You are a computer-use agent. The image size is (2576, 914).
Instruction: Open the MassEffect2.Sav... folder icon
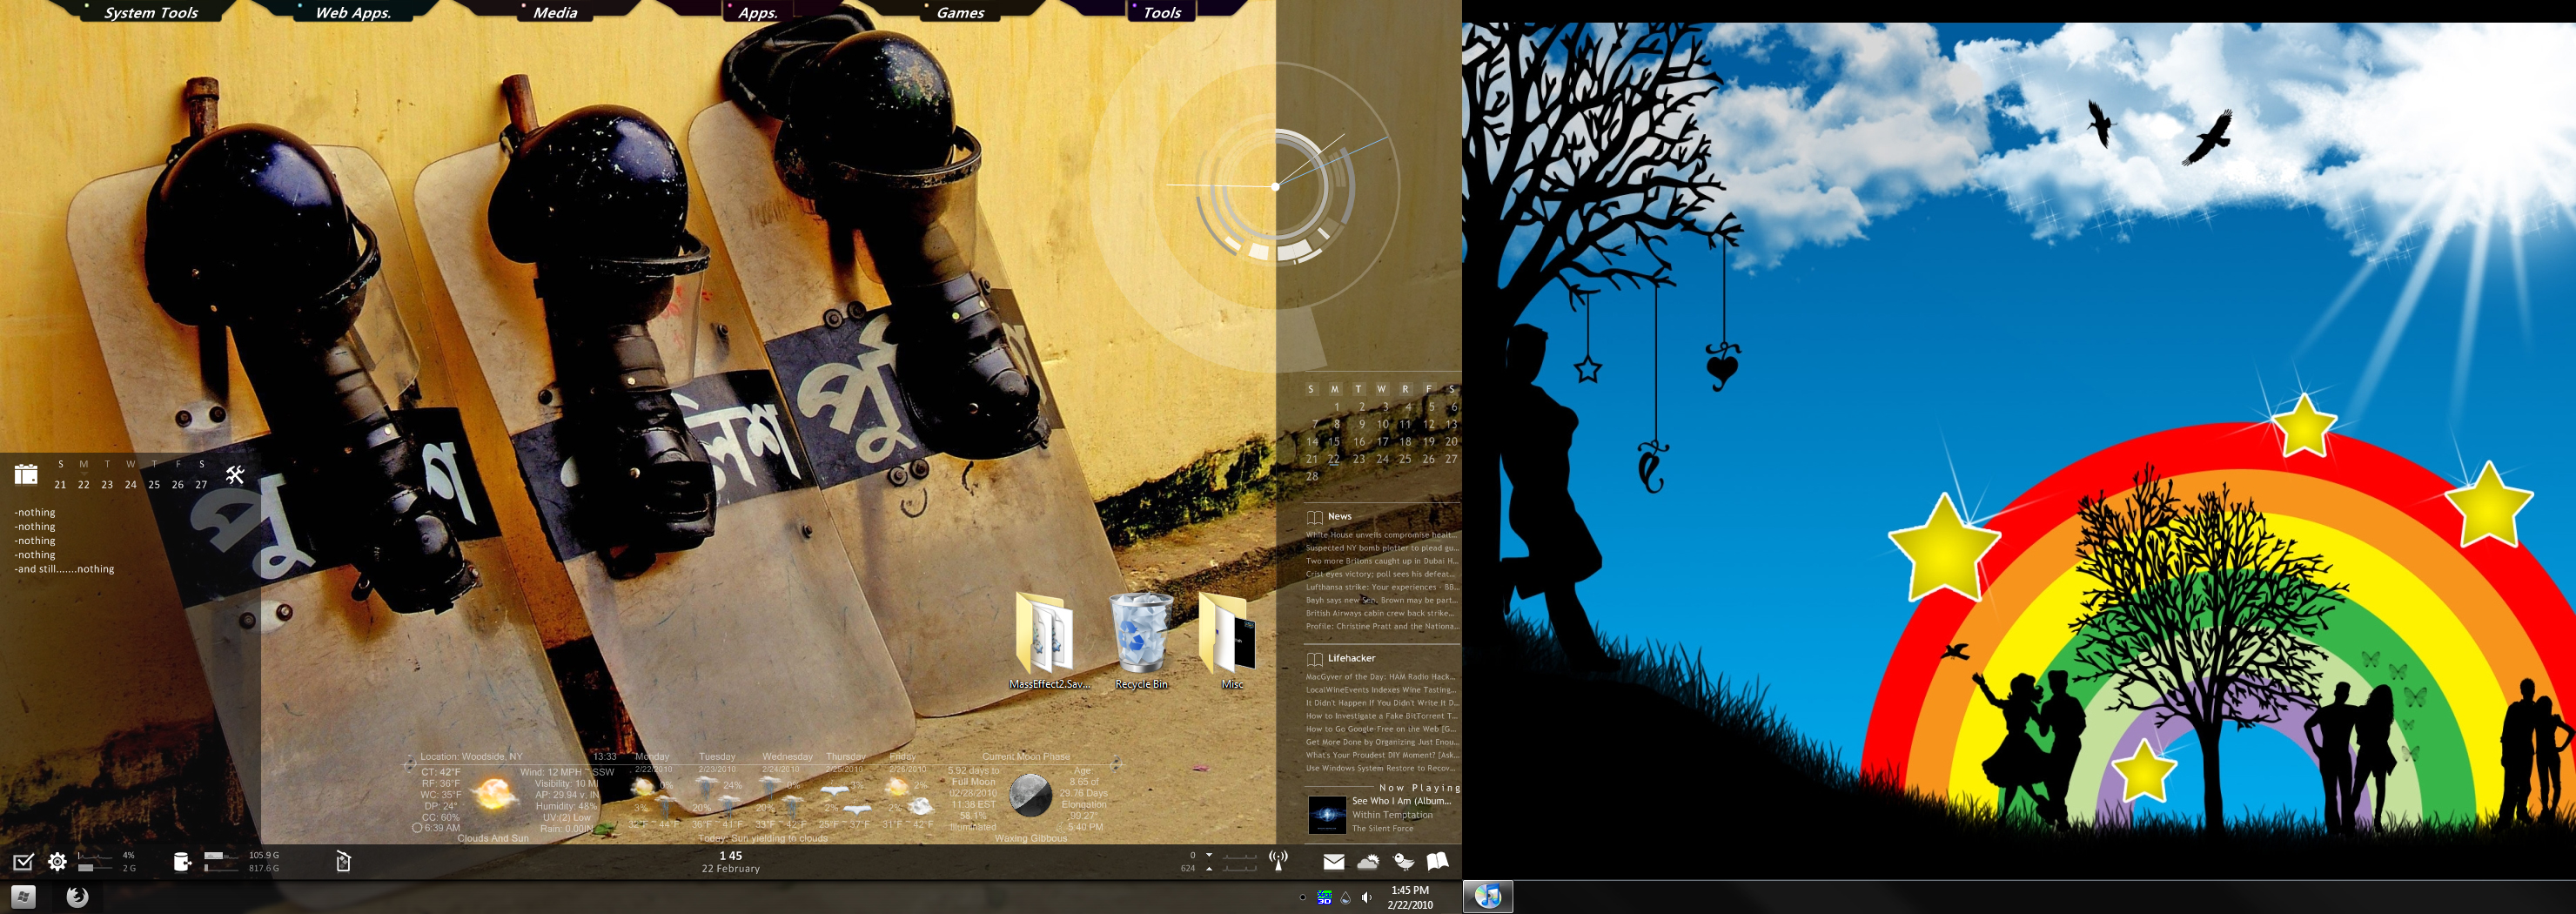tap(1048, 640)
